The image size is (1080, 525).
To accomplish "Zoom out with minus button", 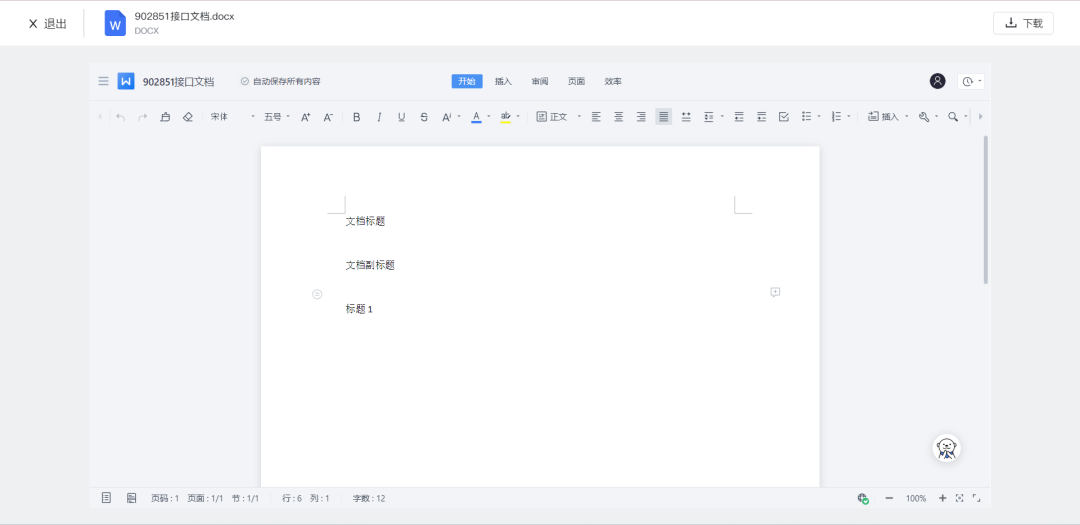I will 889,497.
